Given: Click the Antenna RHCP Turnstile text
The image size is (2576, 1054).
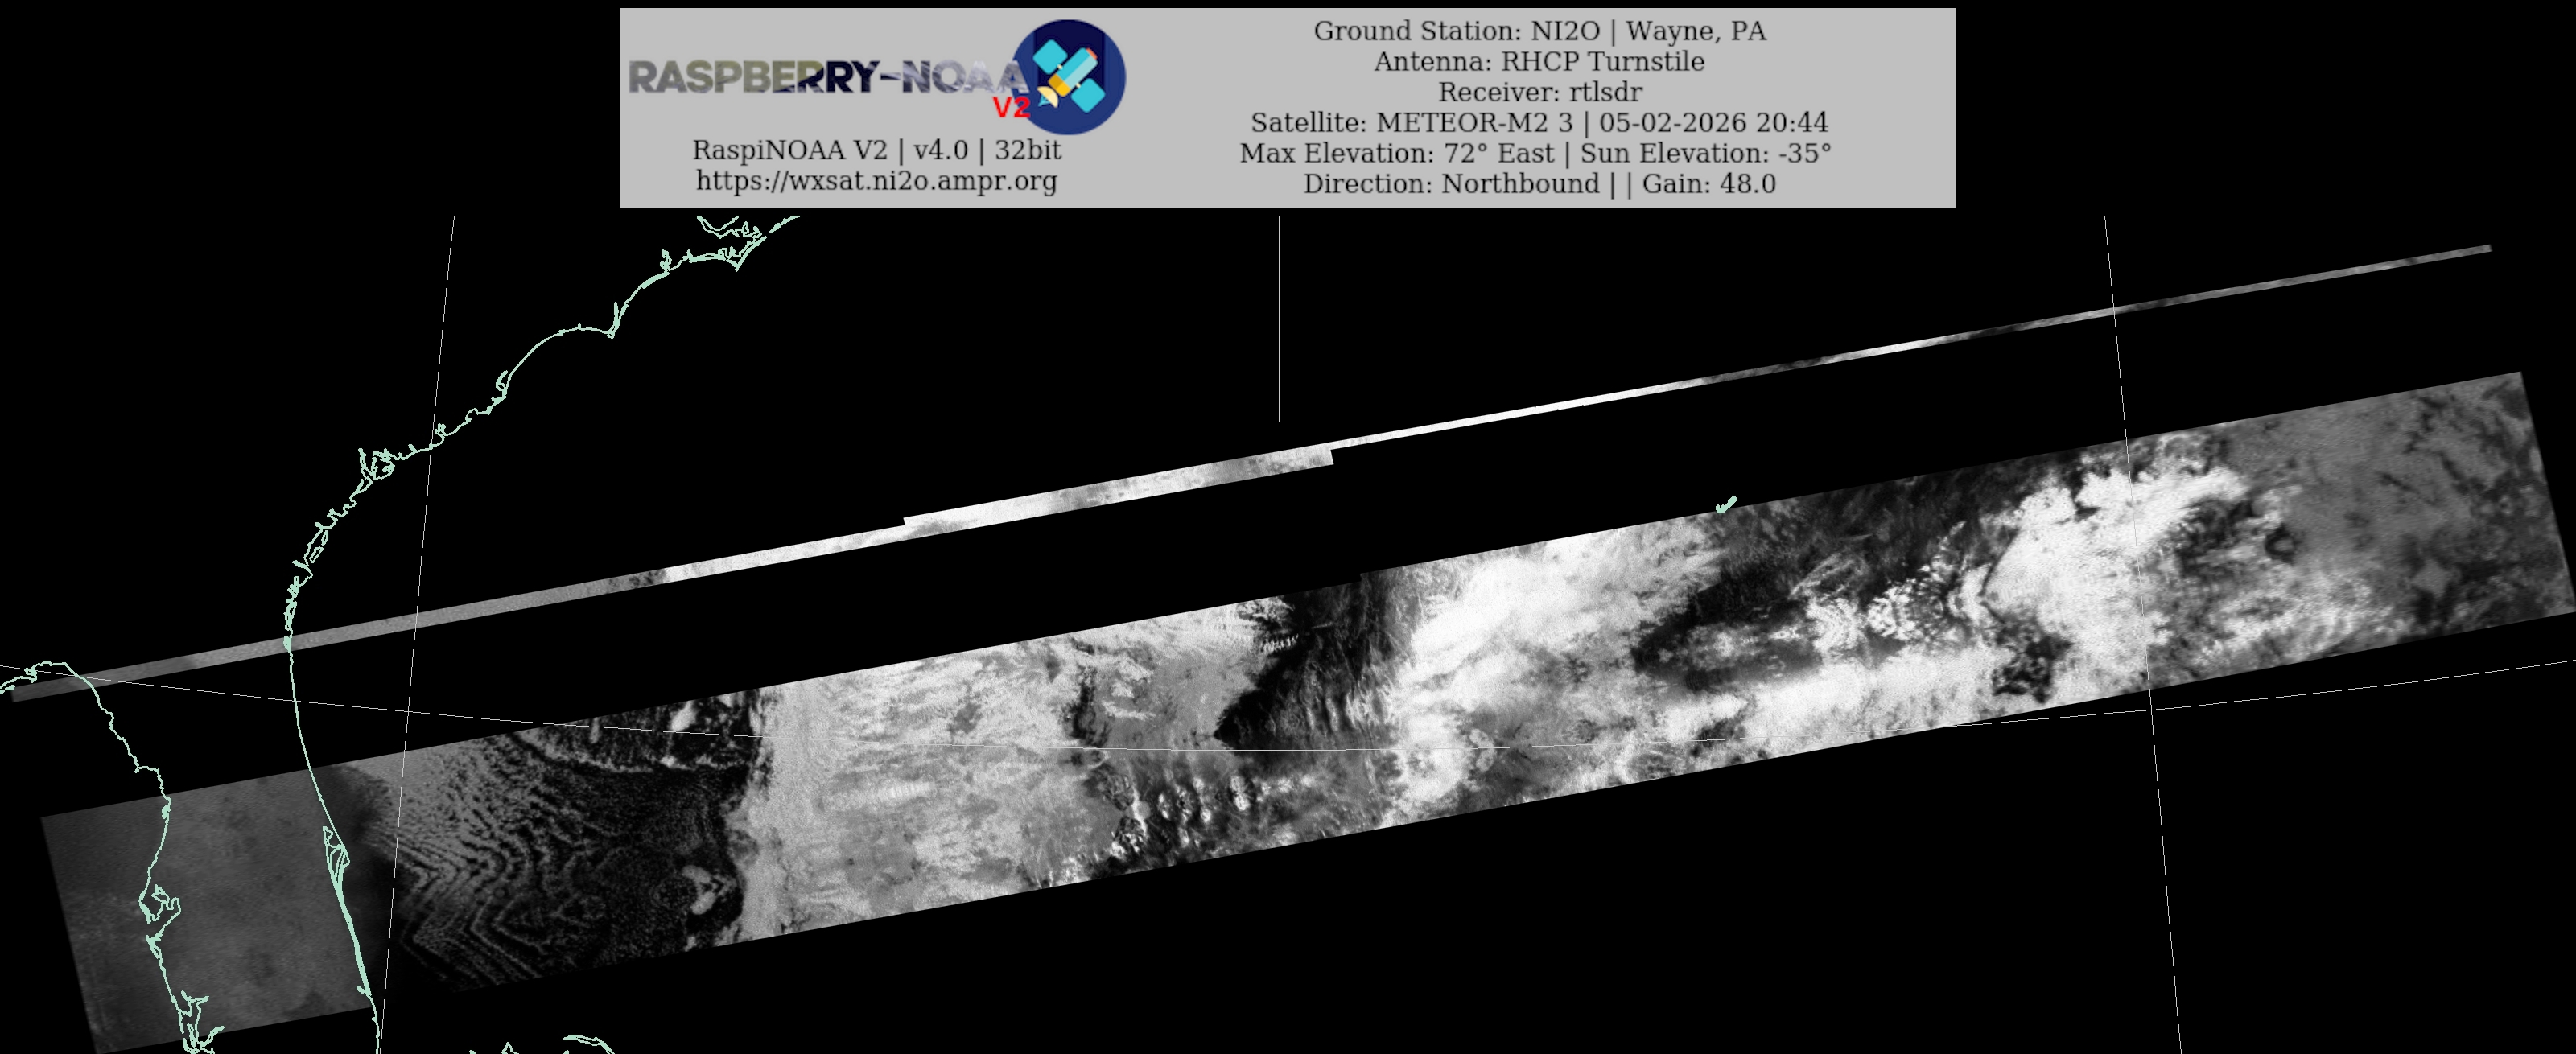Looking at the screenshot, I should tap(1539, 62).
